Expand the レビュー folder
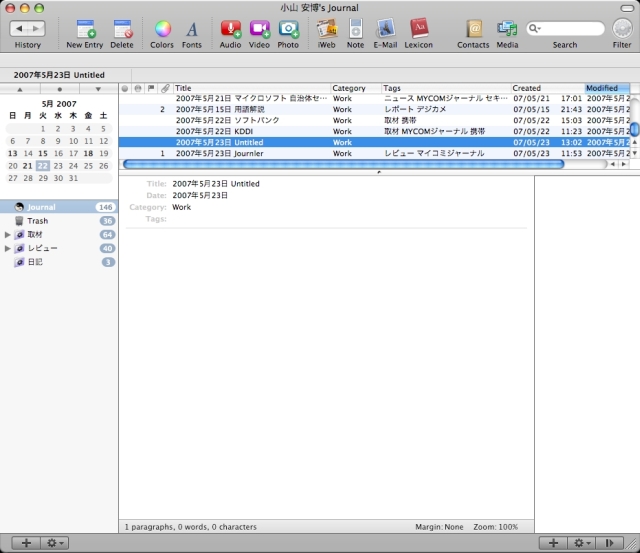The width and height of the screenshot is (640, 553). (7, 248)
